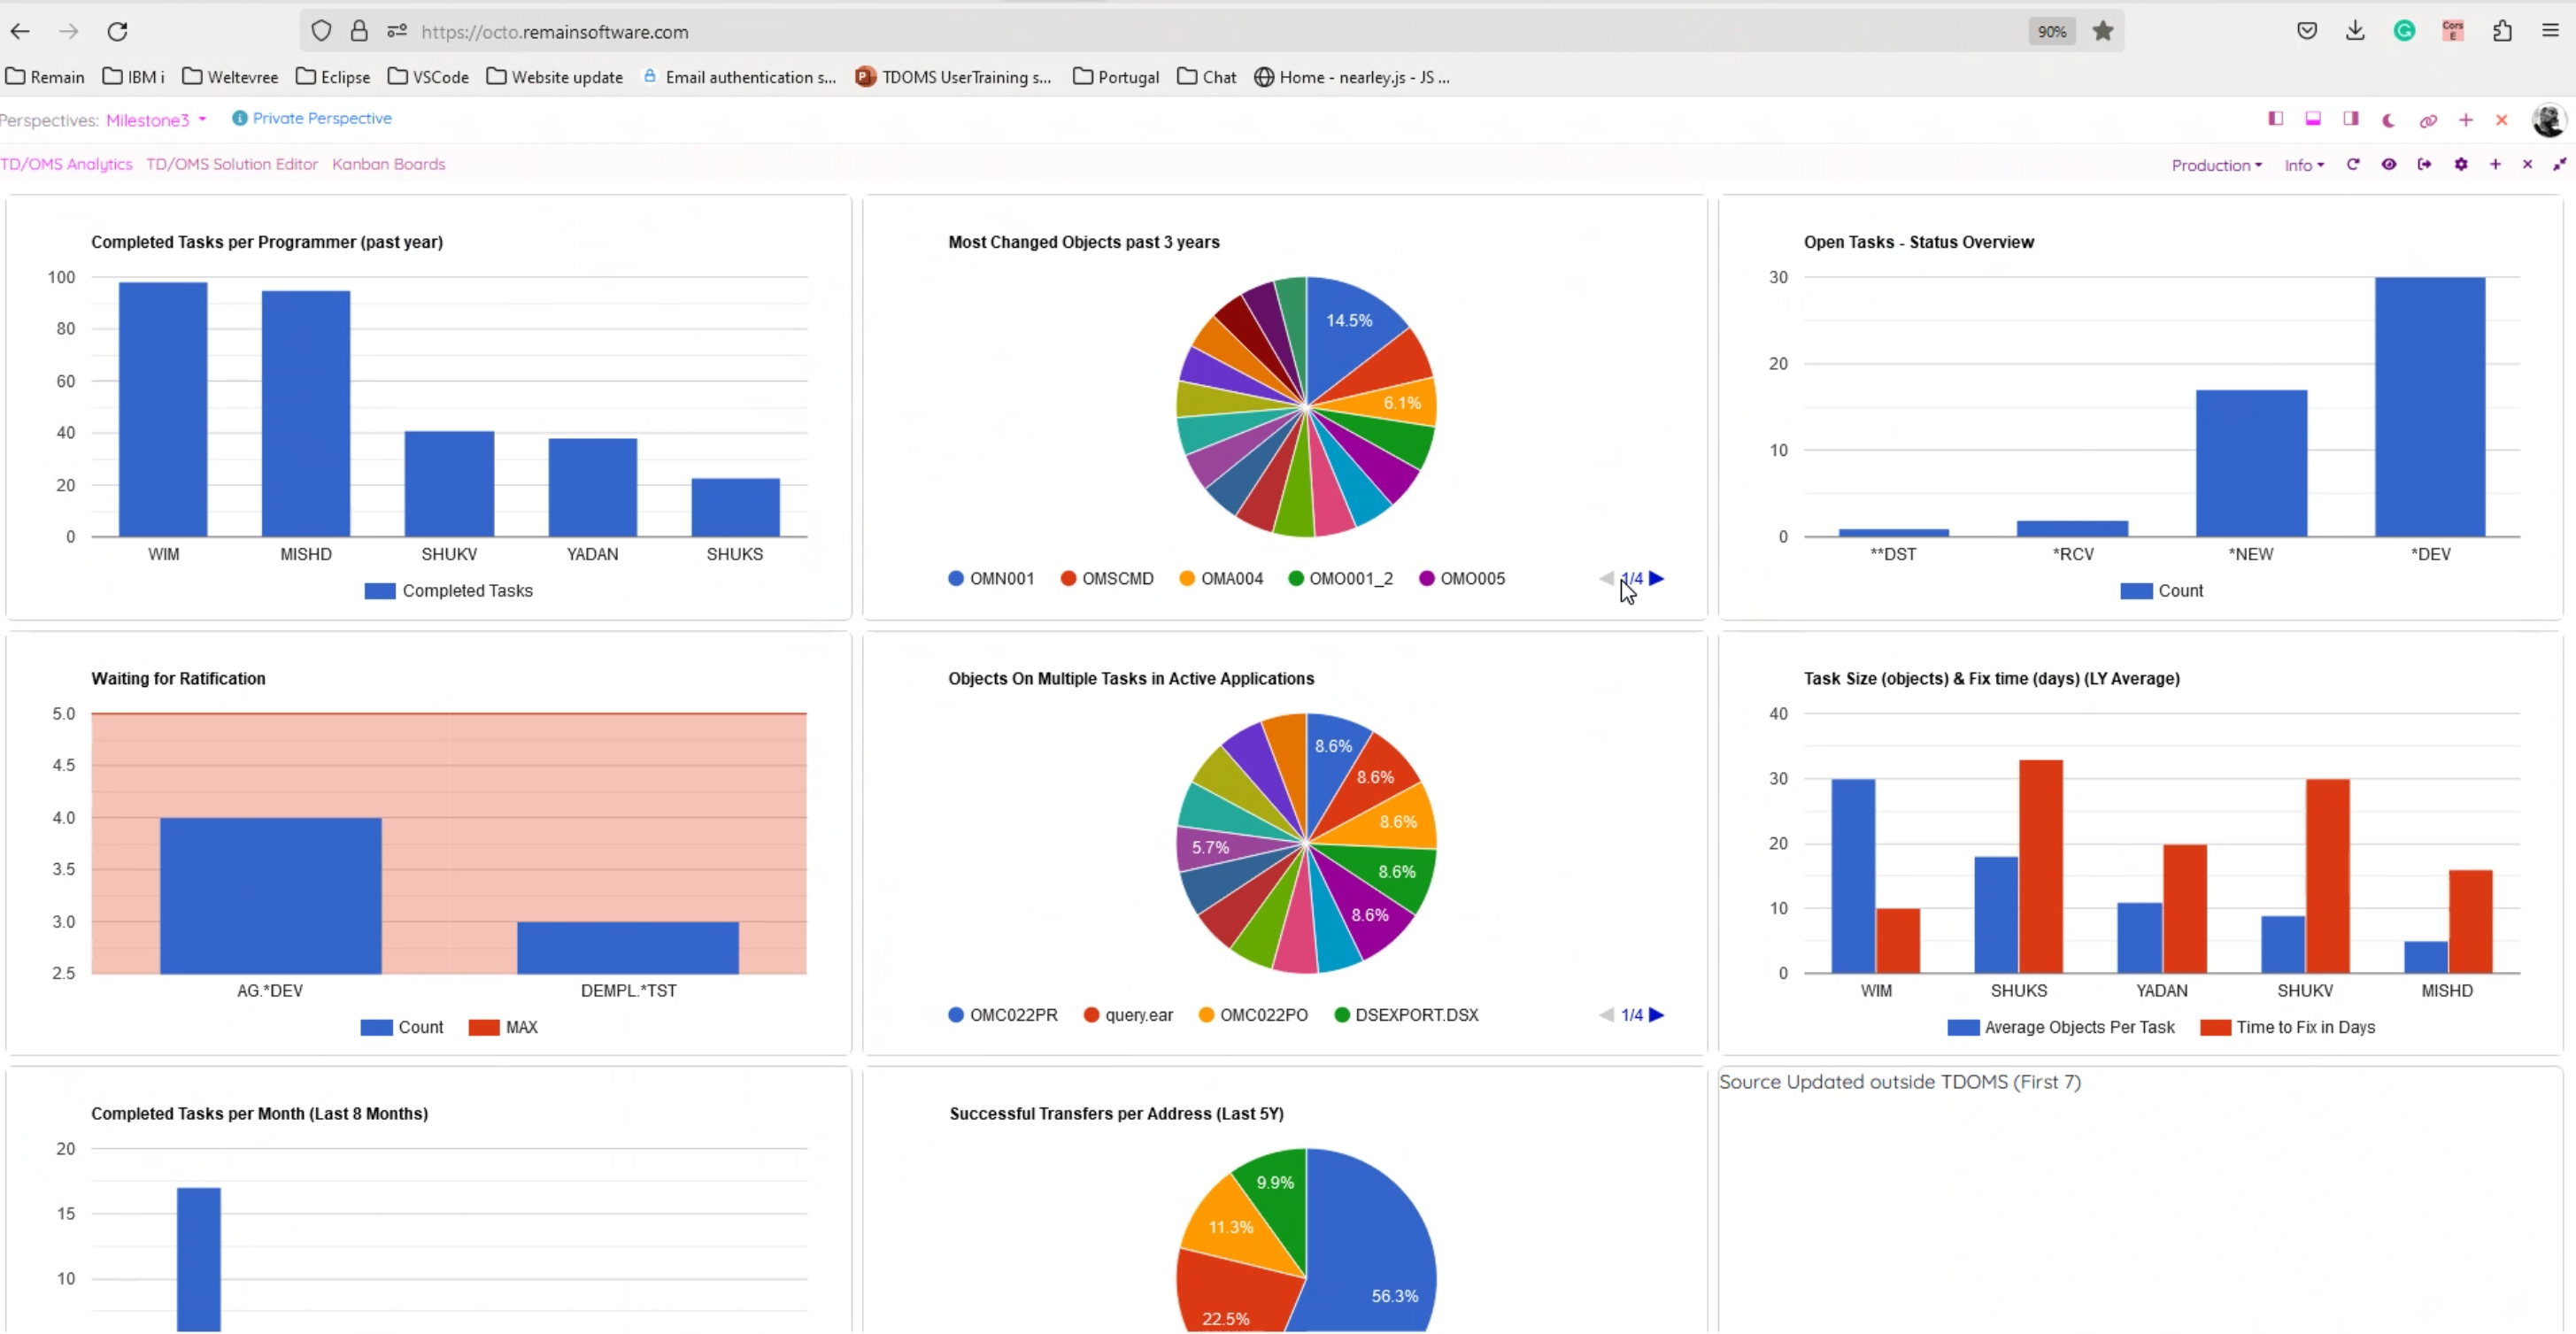Open the Remain bookmarks folder
2576x1334 pixels.
(45, 77)
